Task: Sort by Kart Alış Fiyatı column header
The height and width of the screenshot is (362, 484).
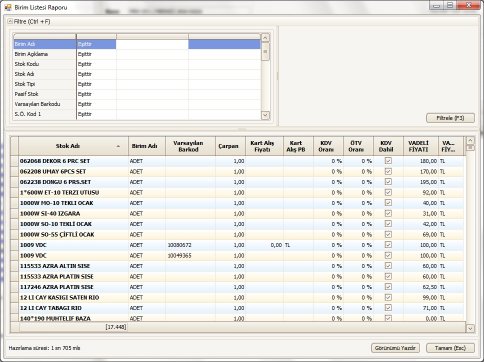Action: point(264,146)
